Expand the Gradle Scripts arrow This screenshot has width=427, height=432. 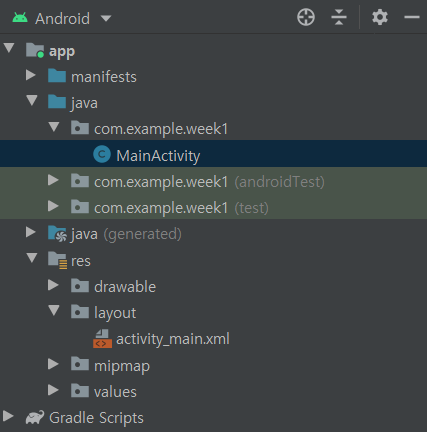[x=8, y=416]
